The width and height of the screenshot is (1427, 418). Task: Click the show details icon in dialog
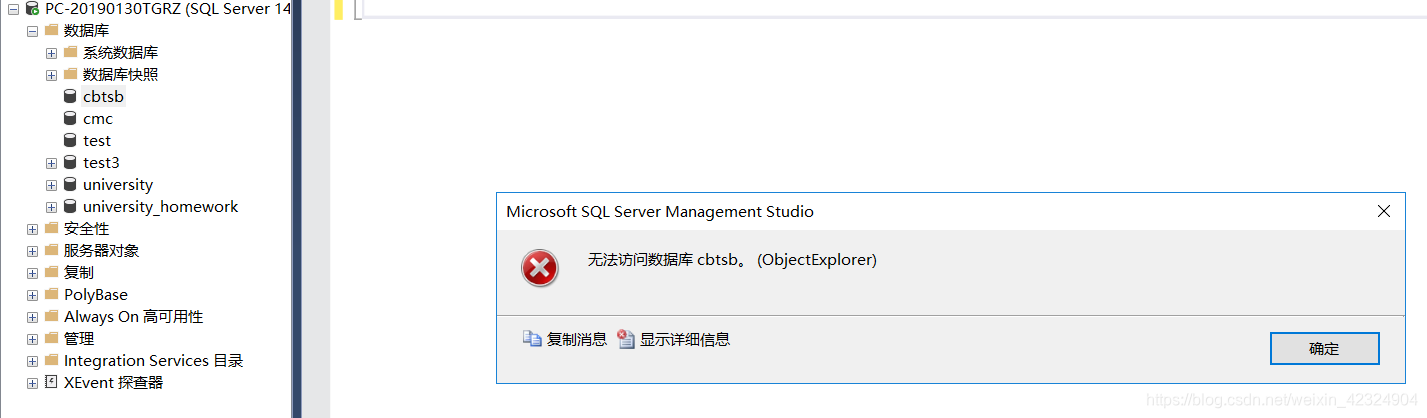point(626,339)
